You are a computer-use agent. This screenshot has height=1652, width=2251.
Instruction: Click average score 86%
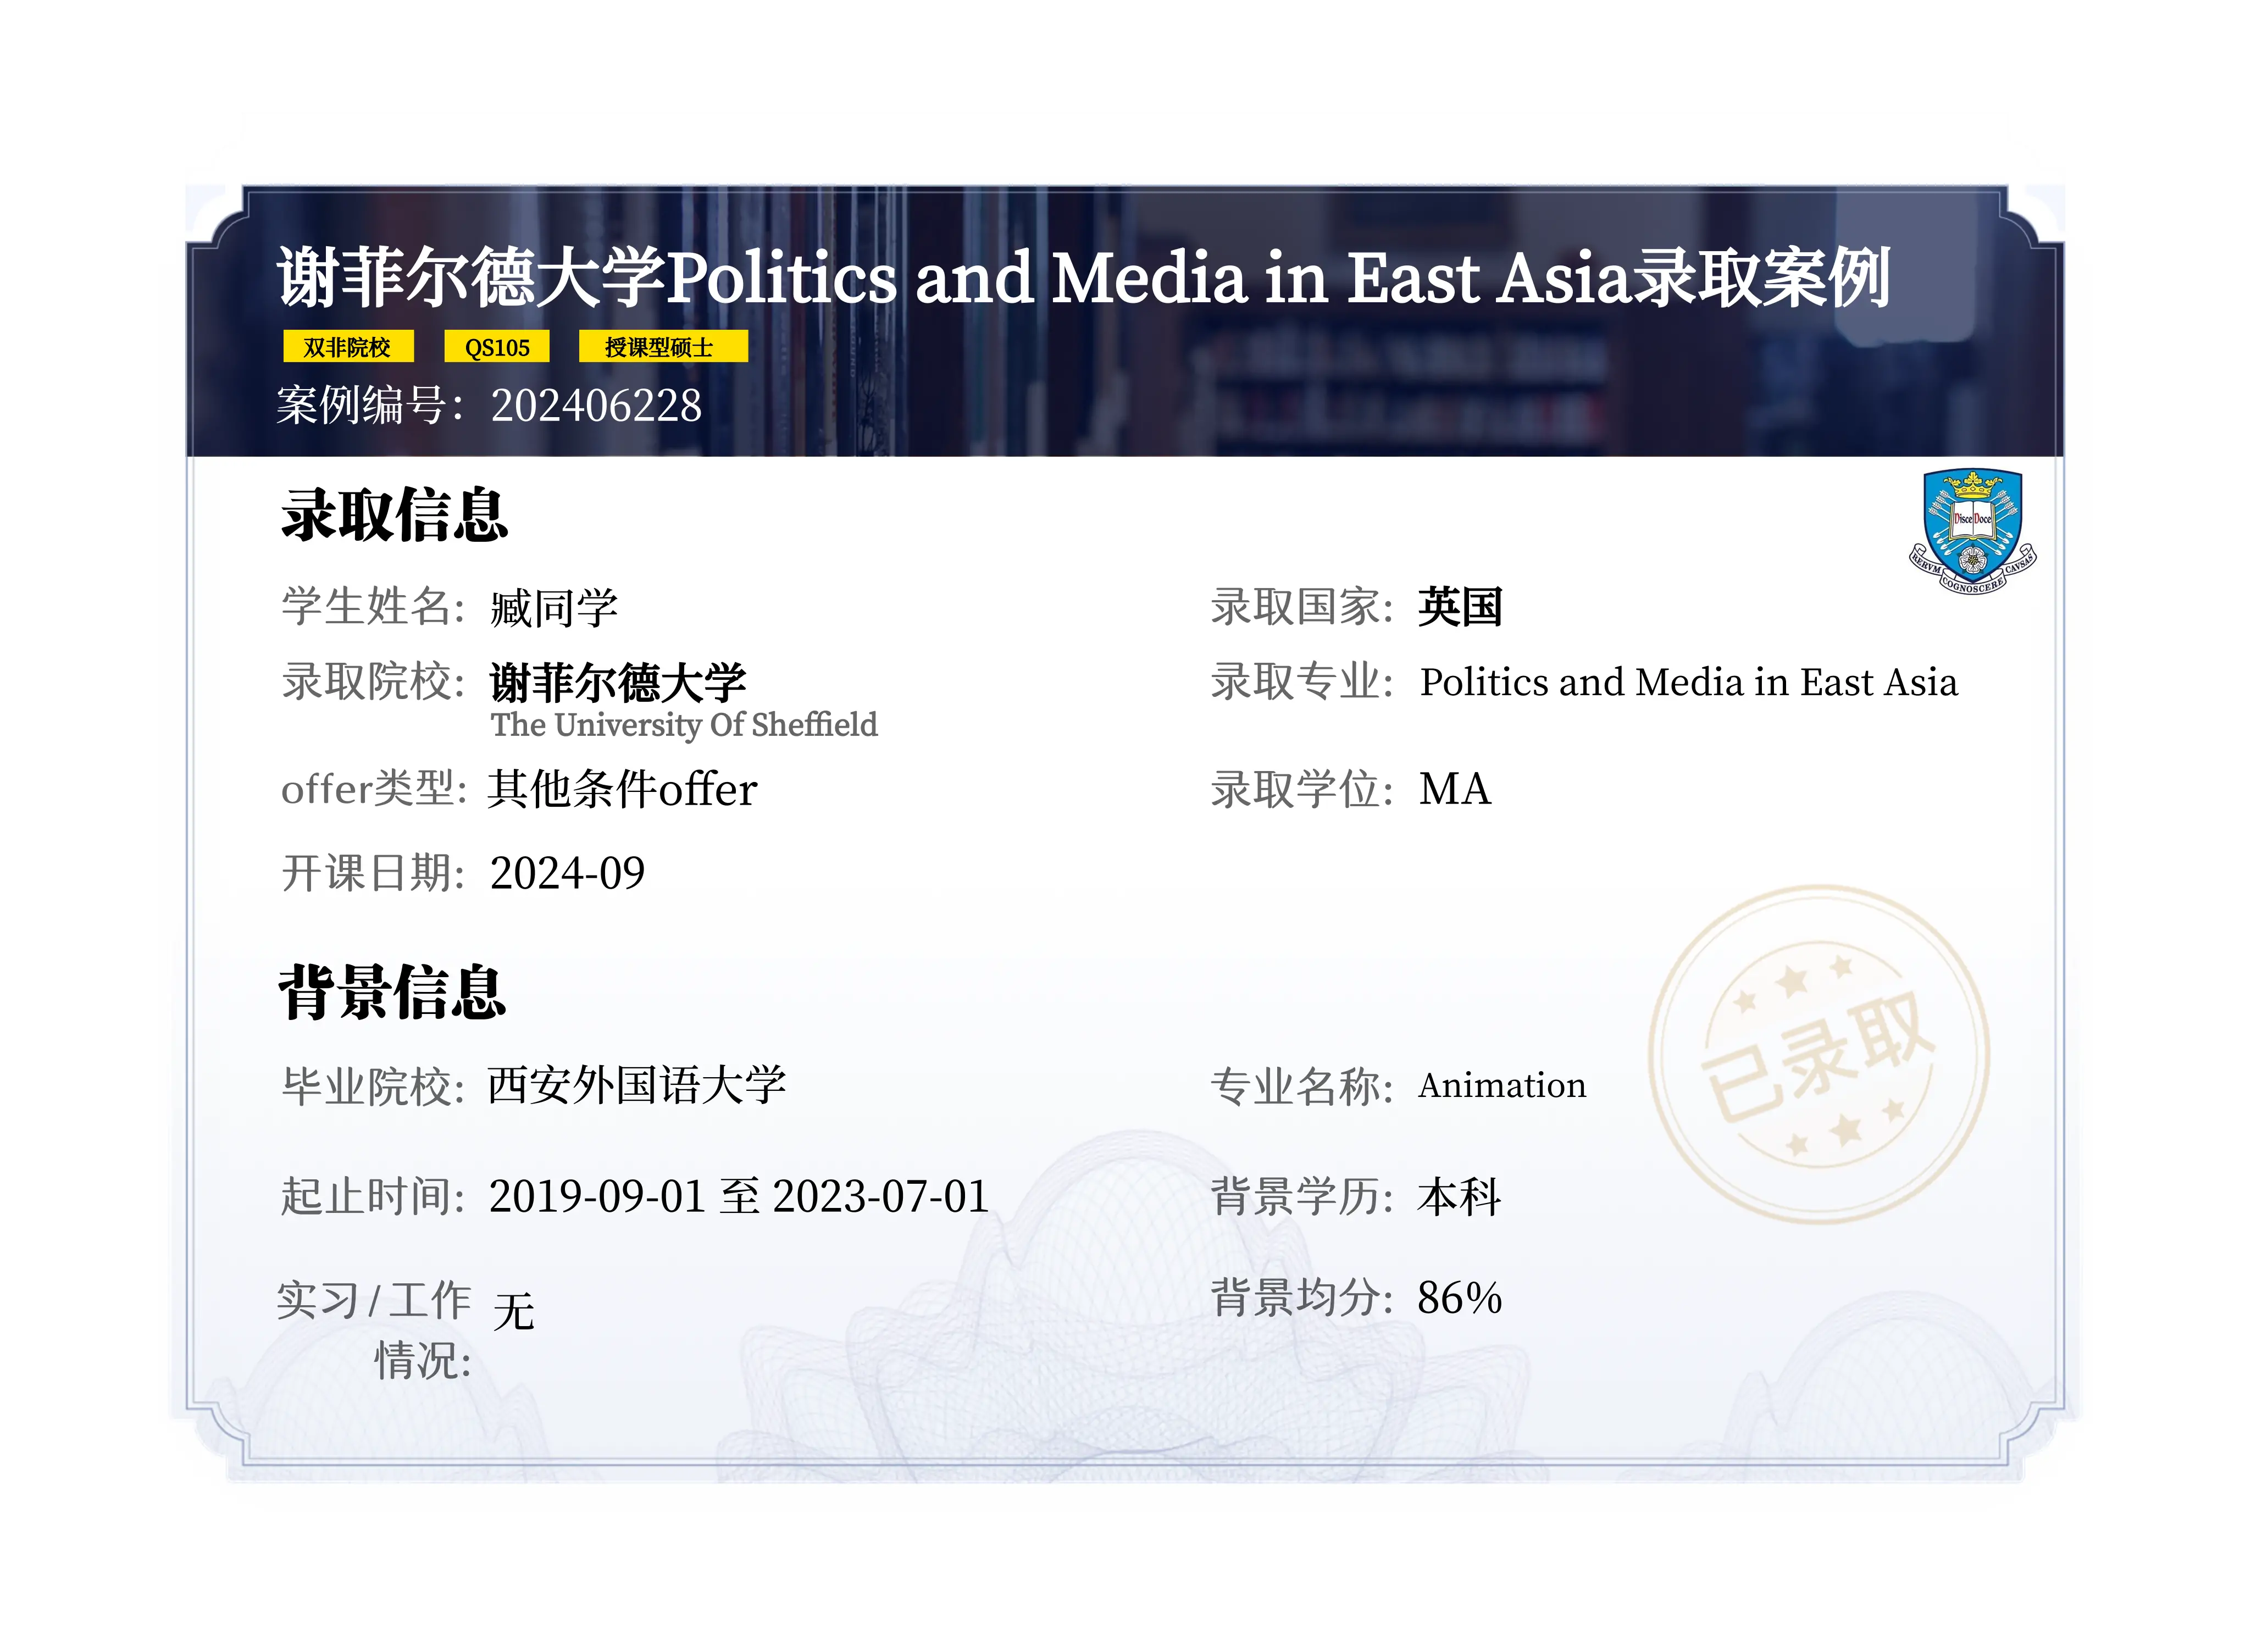pyautogui.click(x=1459, y=1299)
